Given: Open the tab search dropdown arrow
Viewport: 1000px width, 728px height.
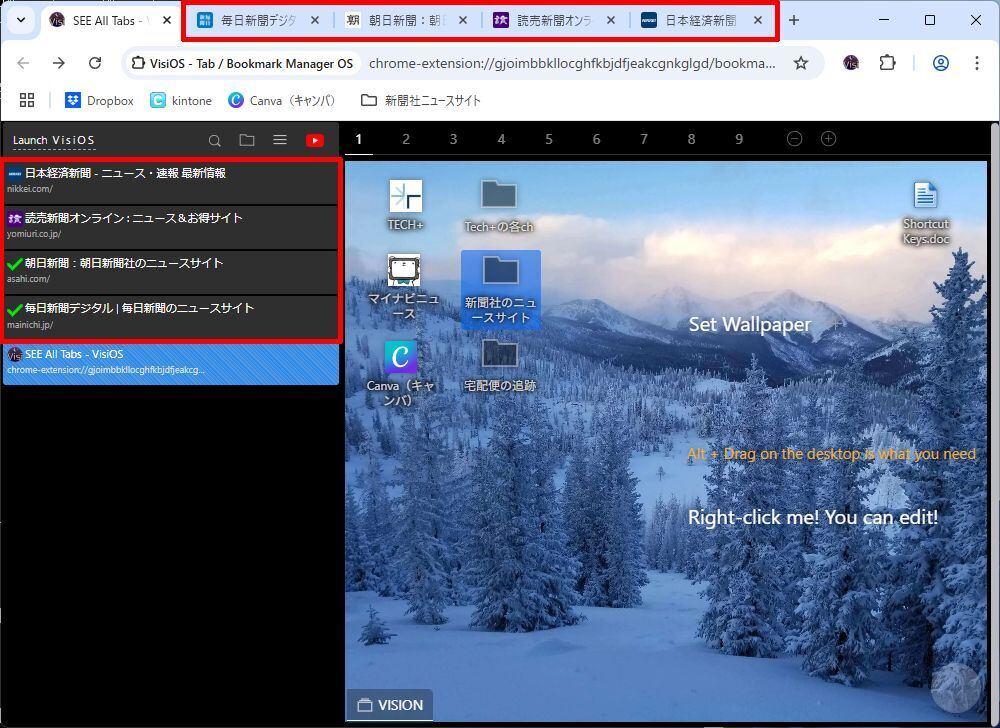Looking at the screenshot, I should (20, 20).
